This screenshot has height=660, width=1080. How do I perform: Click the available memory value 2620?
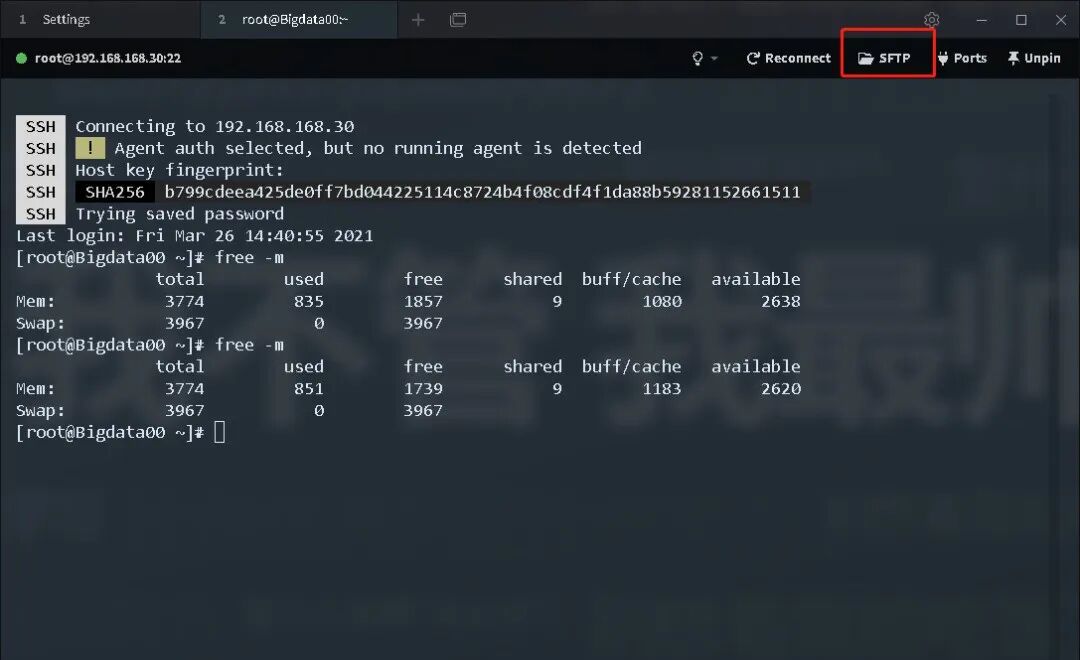pyautogui.click(x=780, y=389)
